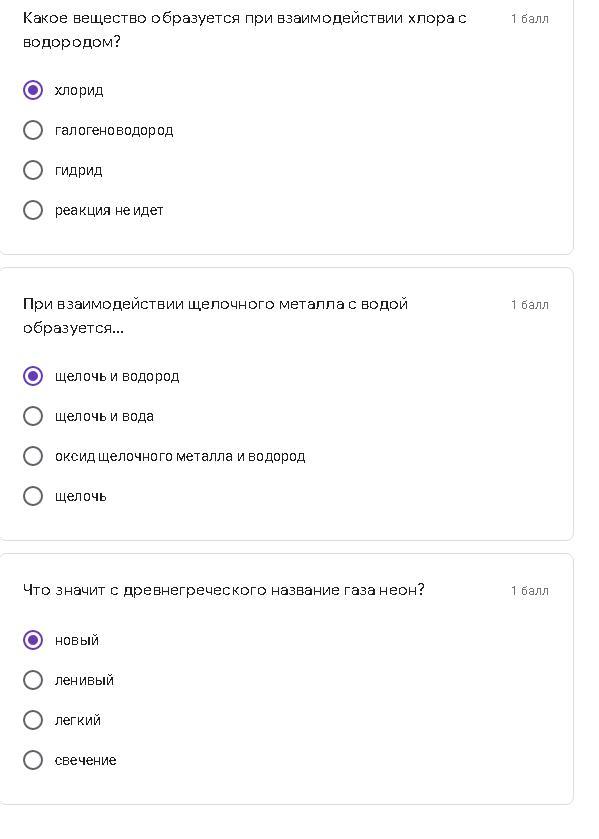The width and height of the screenshot is (599, 839).
Task: Click the 'галогеноводород' answer label text
Action: coord(114,131)
